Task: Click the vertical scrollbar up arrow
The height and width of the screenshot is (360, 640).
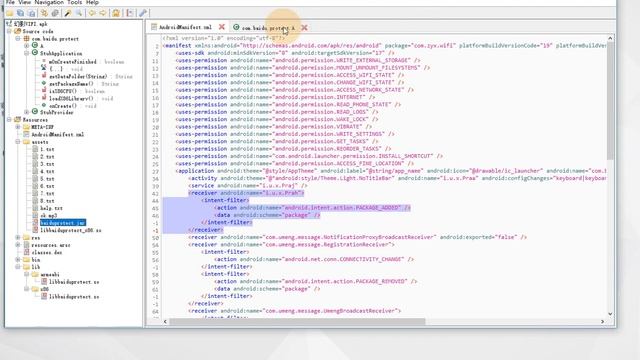Action: [610, 38]
